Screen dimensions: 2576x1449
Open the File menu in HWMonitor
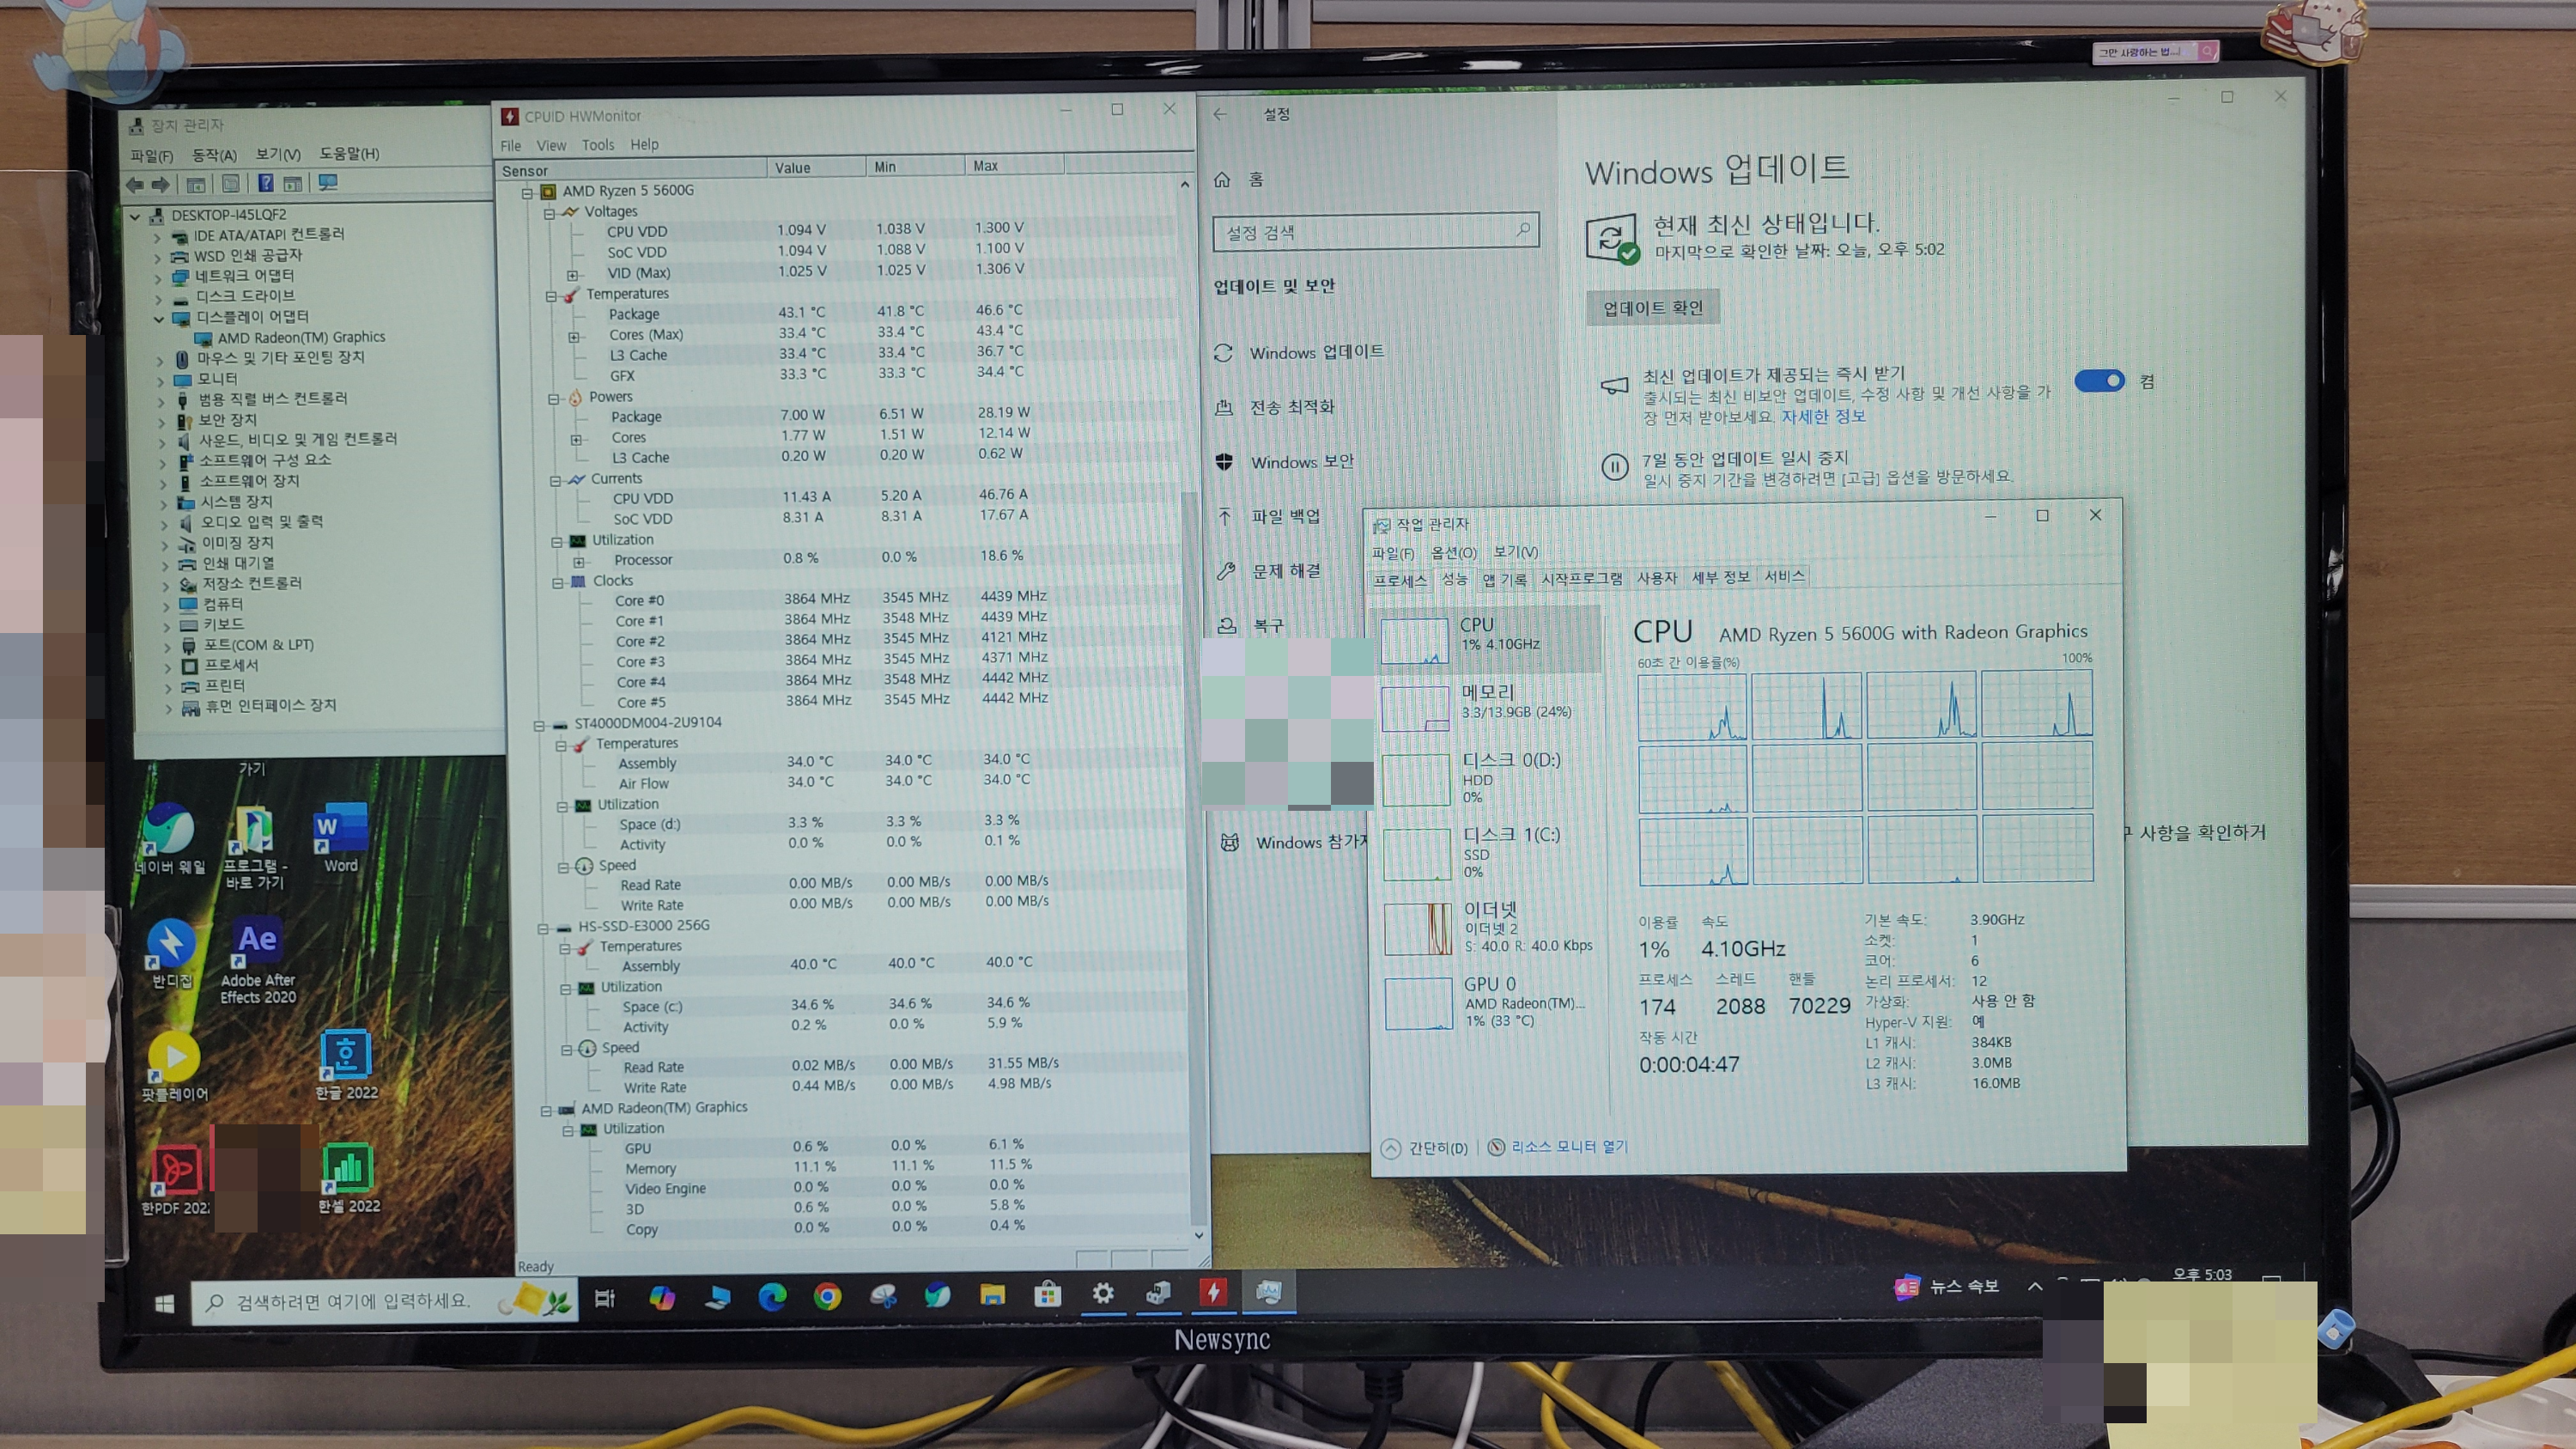pos(510,146)
